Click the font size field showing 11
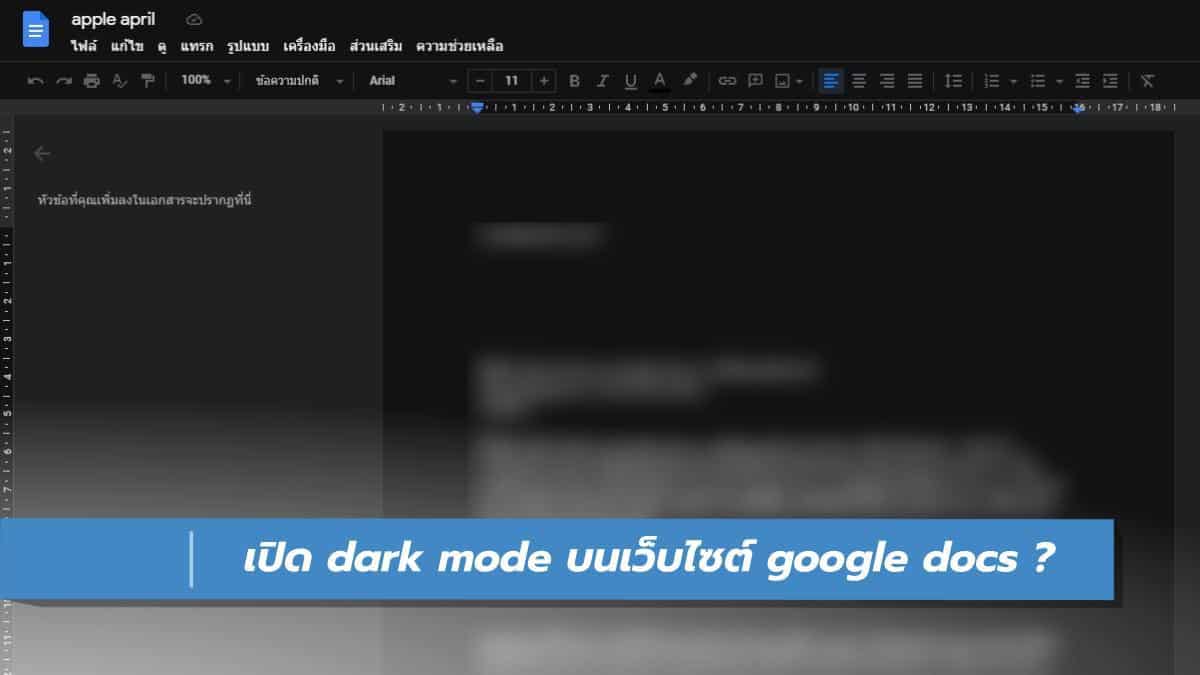Screen dimensions: 1200x675 tap(512, 81)
